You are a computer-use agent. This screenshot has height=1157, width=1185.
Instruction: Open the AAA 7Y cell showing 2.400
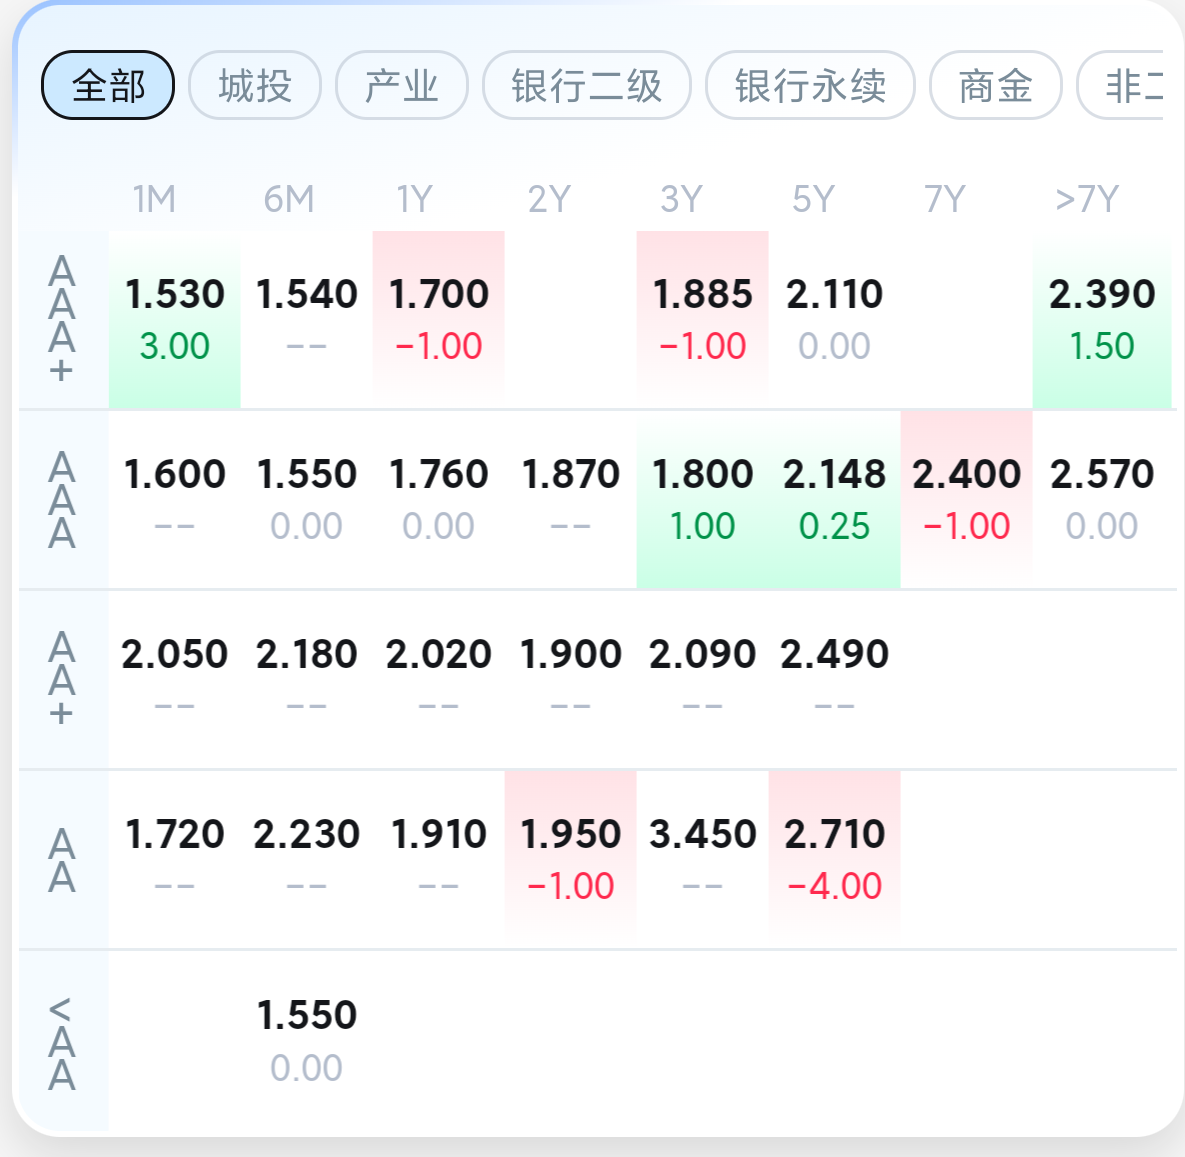[x=966, y=499]
